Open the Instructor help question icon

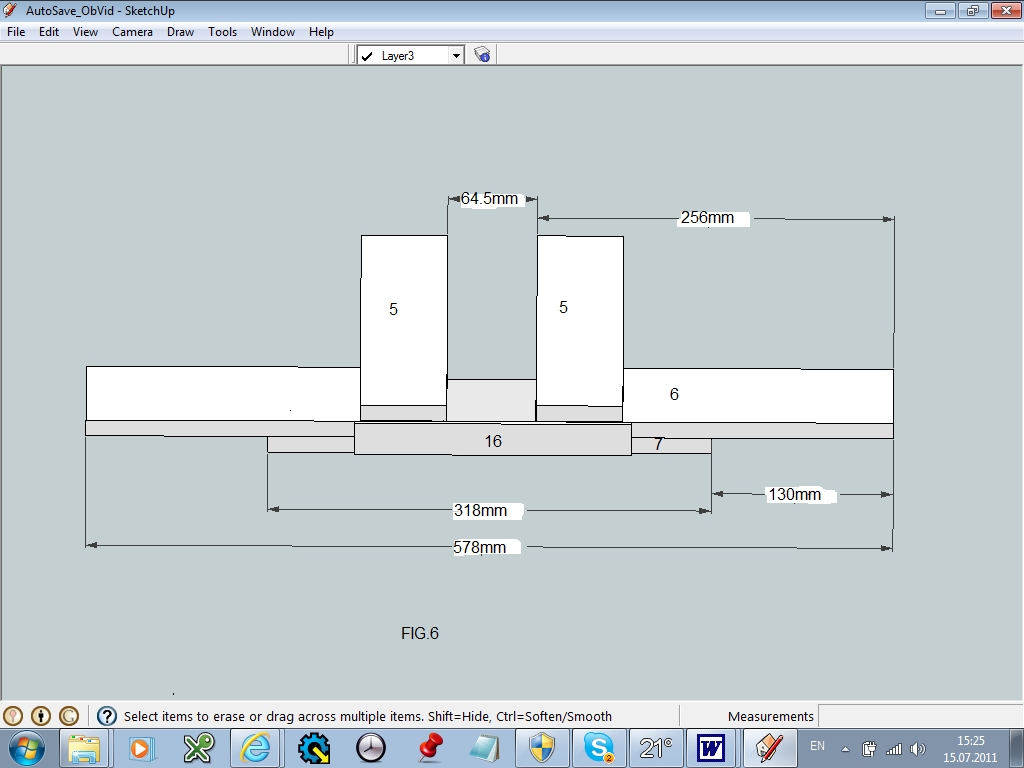[x=106, y=716]
